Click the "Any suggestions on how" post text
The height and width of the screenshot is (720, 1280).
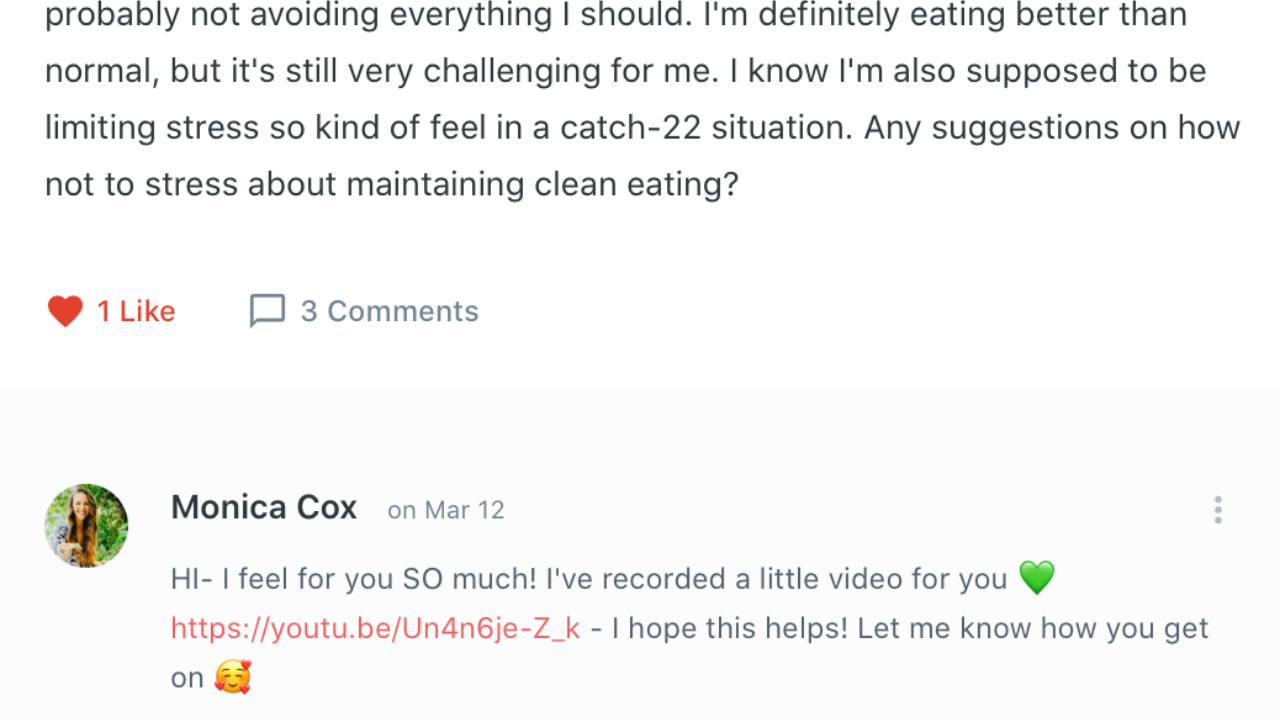[x=1051, y=128]
